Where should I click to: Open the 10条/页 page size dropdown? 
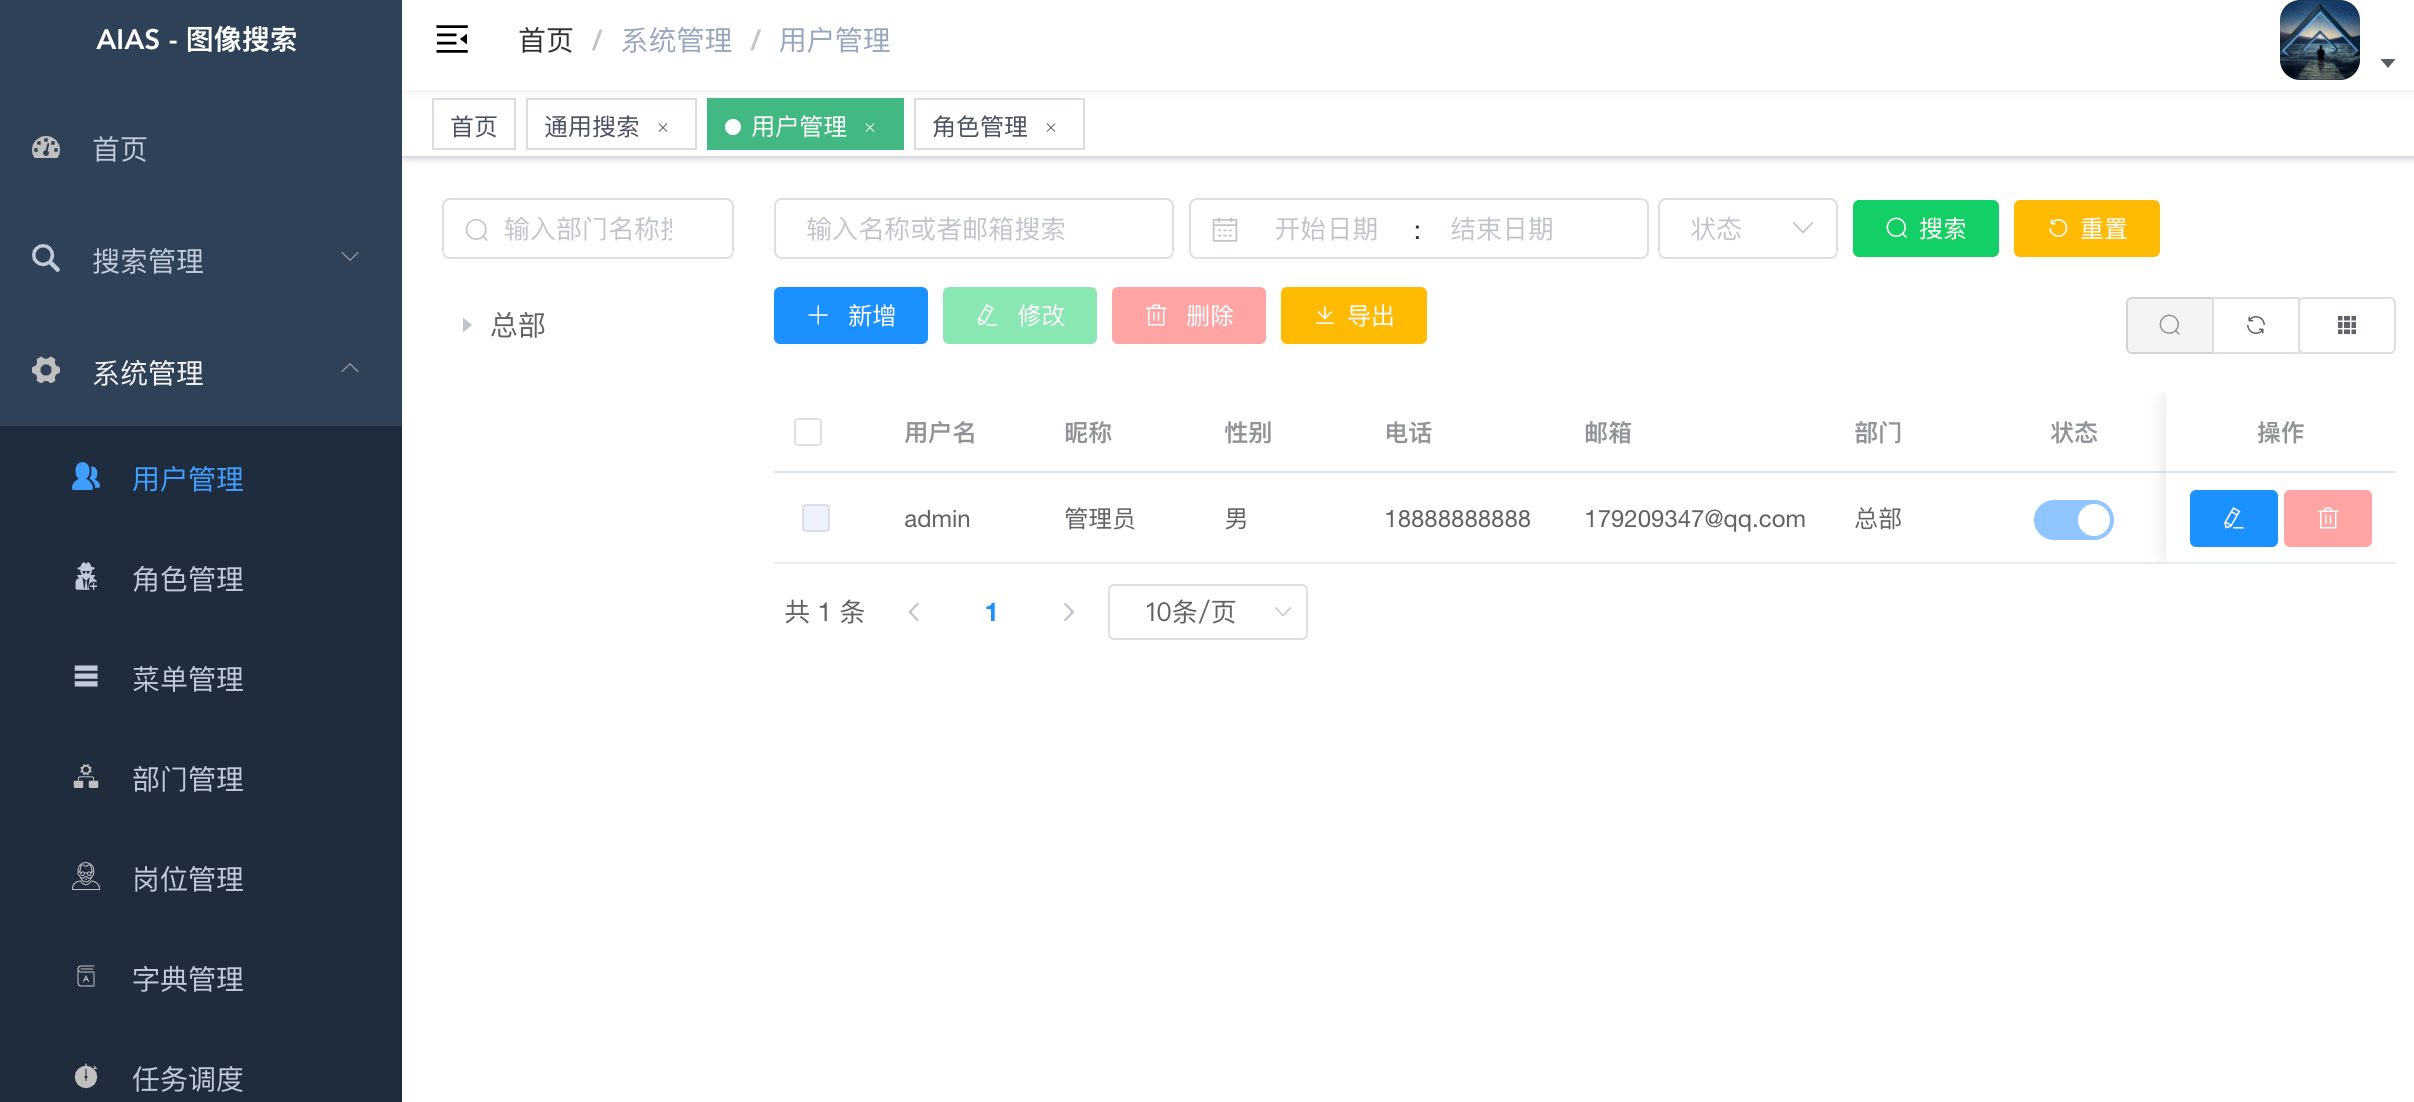point(1207,612)
